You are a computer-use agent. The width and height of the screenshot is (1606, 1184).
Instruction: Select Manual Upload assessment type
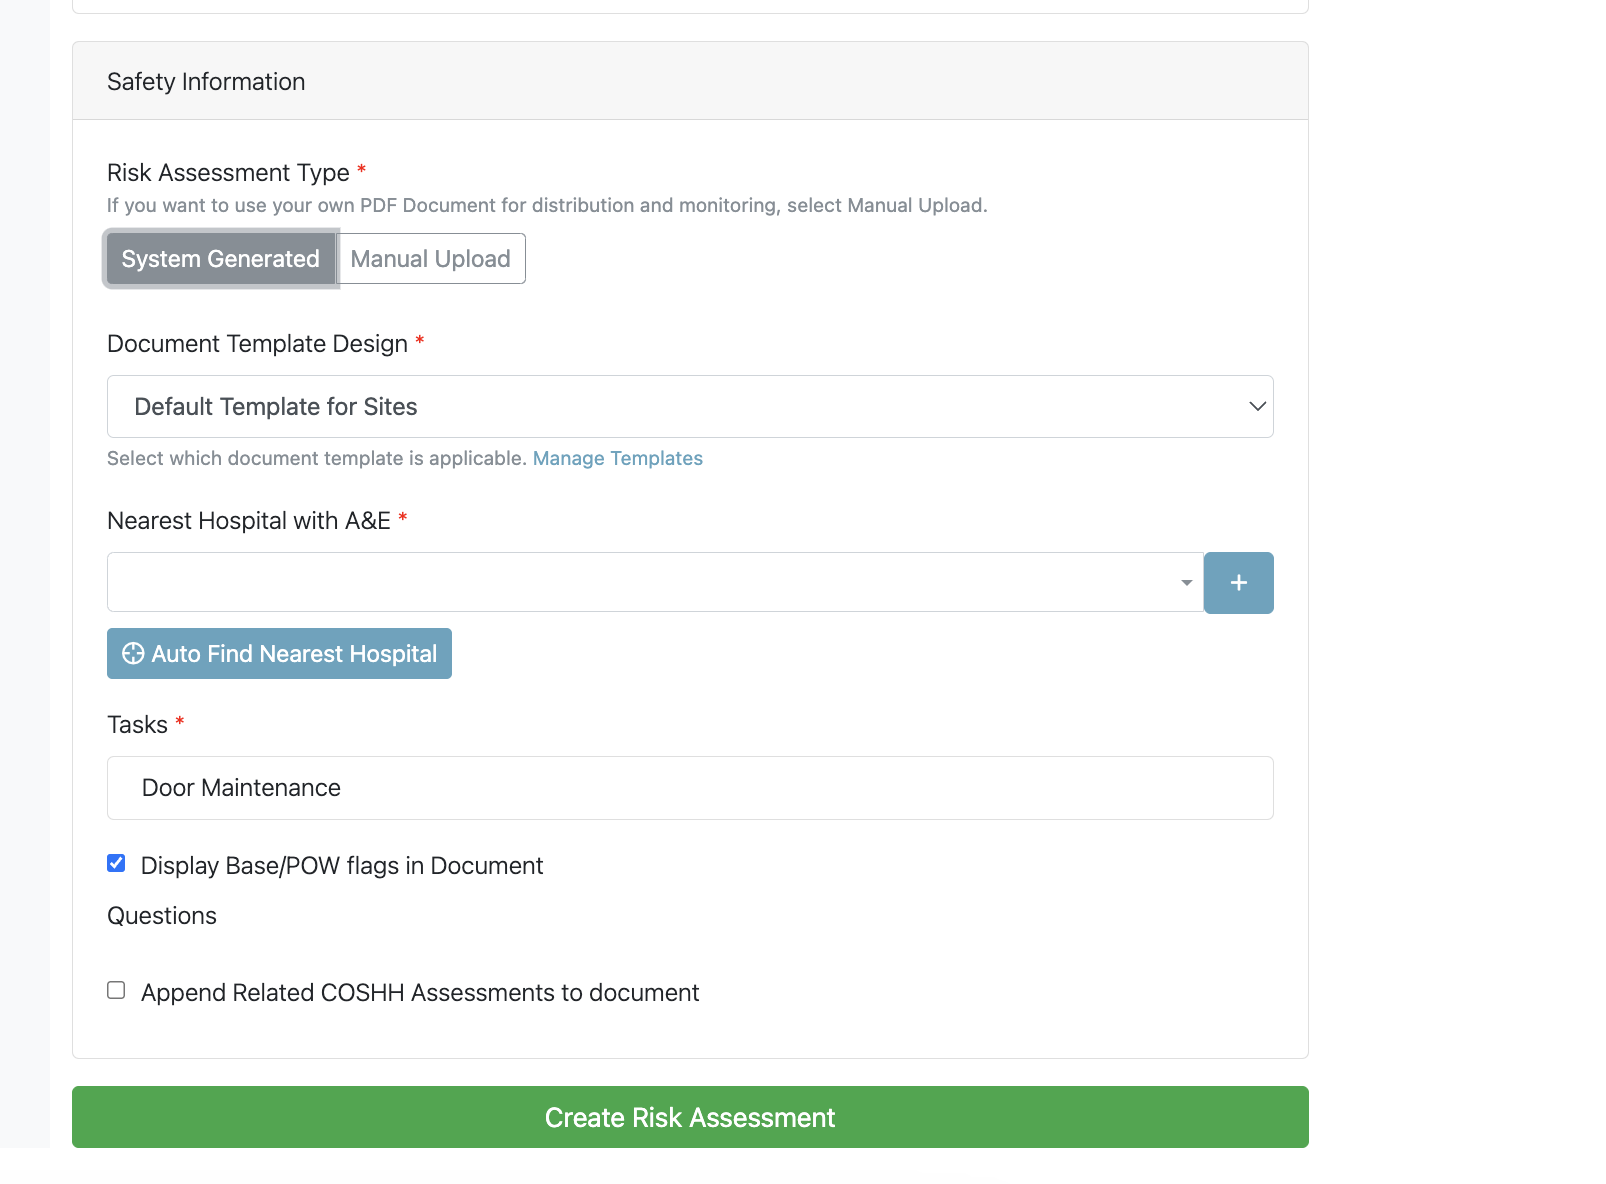tap(431, 259)
